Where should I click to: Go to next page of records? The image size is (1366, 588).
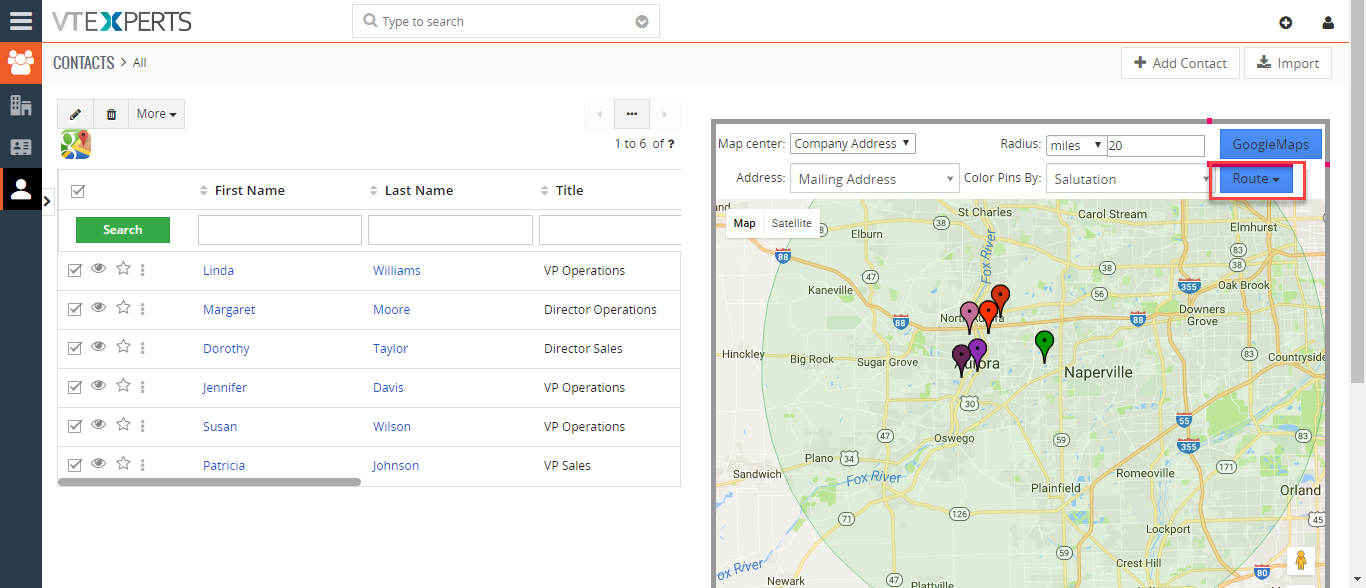(664, 114)
